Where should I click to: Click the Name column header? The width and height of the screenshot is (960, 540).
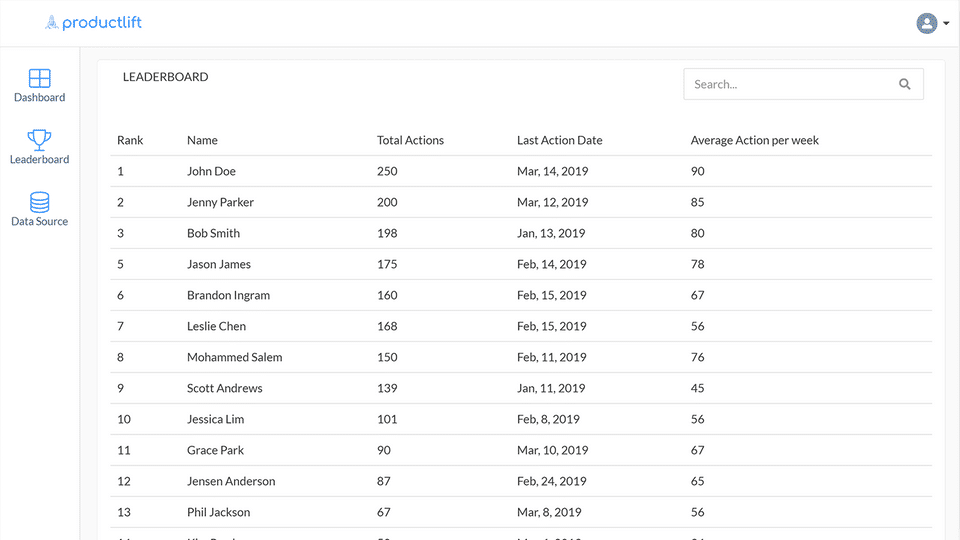[202, 140]
